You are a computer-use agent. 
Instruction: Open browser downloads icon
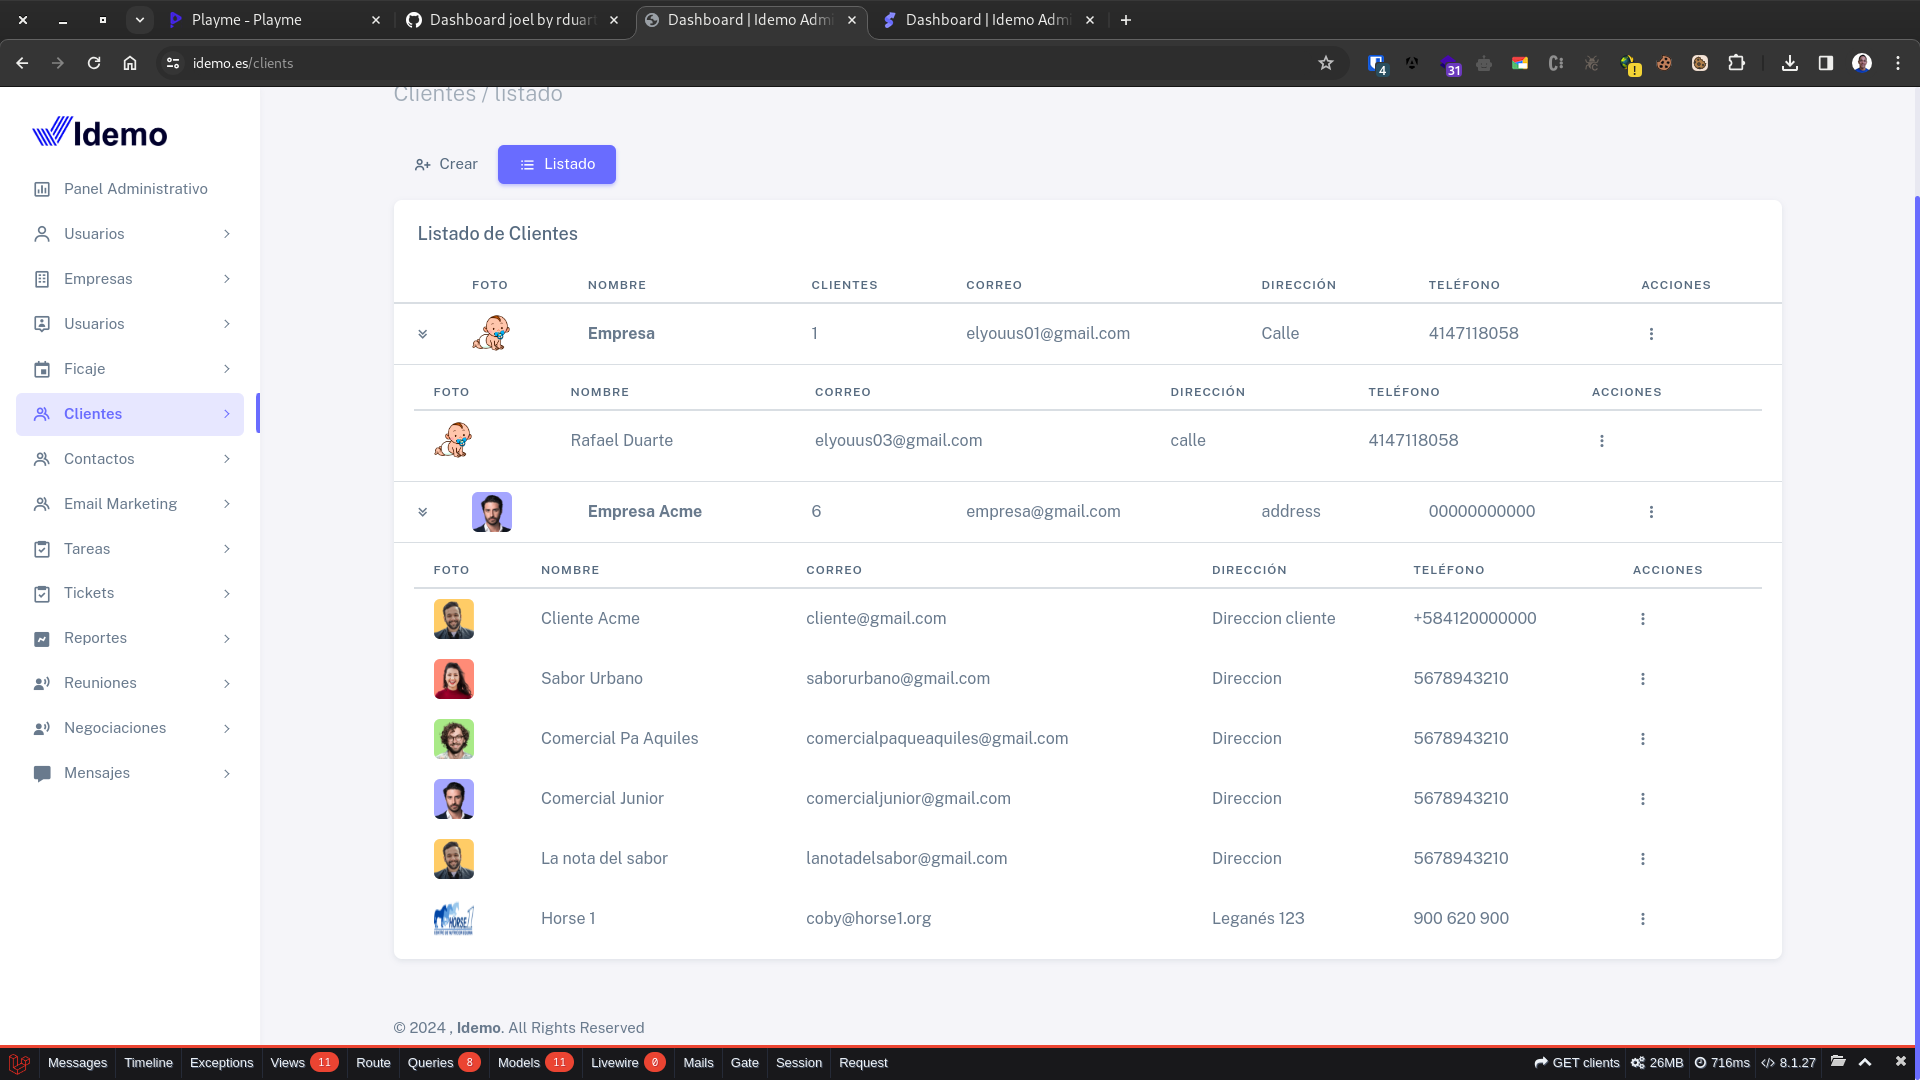(x=1790, y=63)
